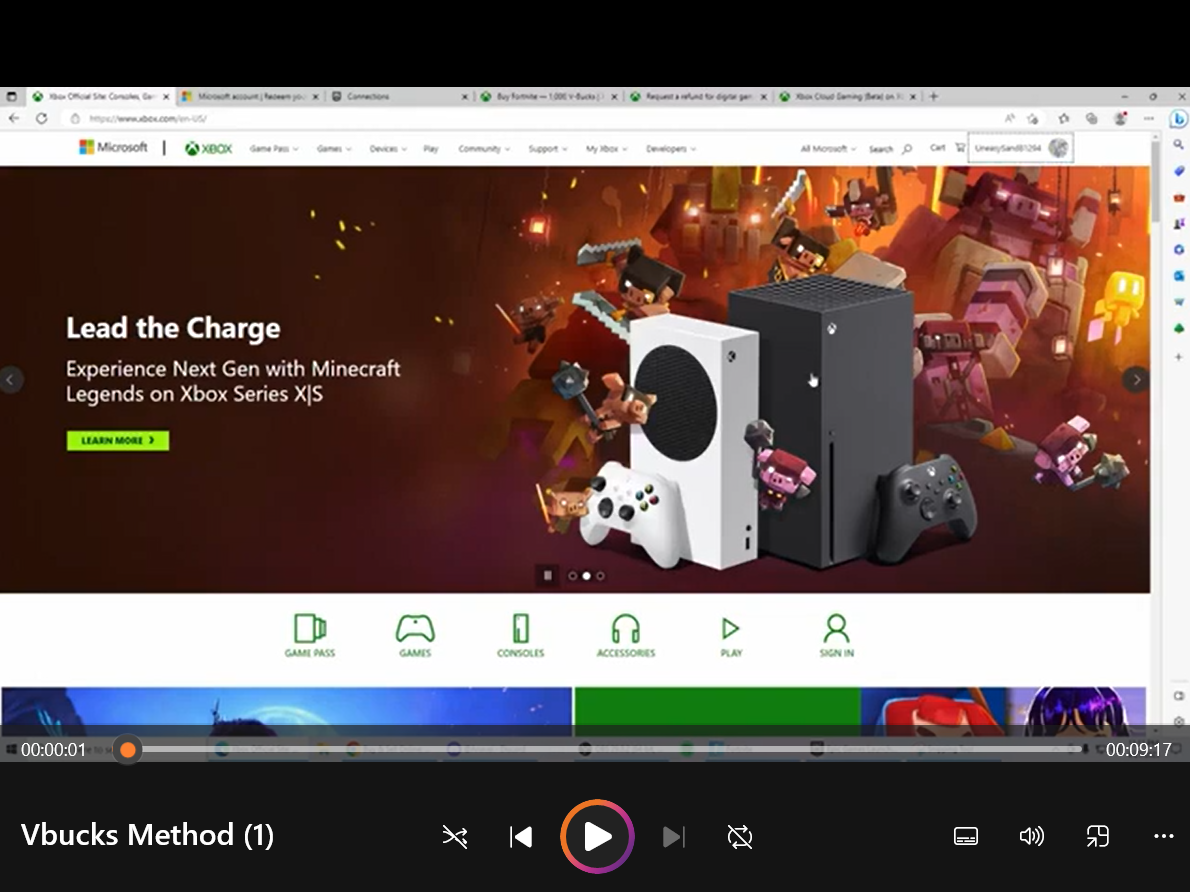Open the Game Pass icon shortcut
This screenshot has height=892, width=1190.
tap(310, 635)
